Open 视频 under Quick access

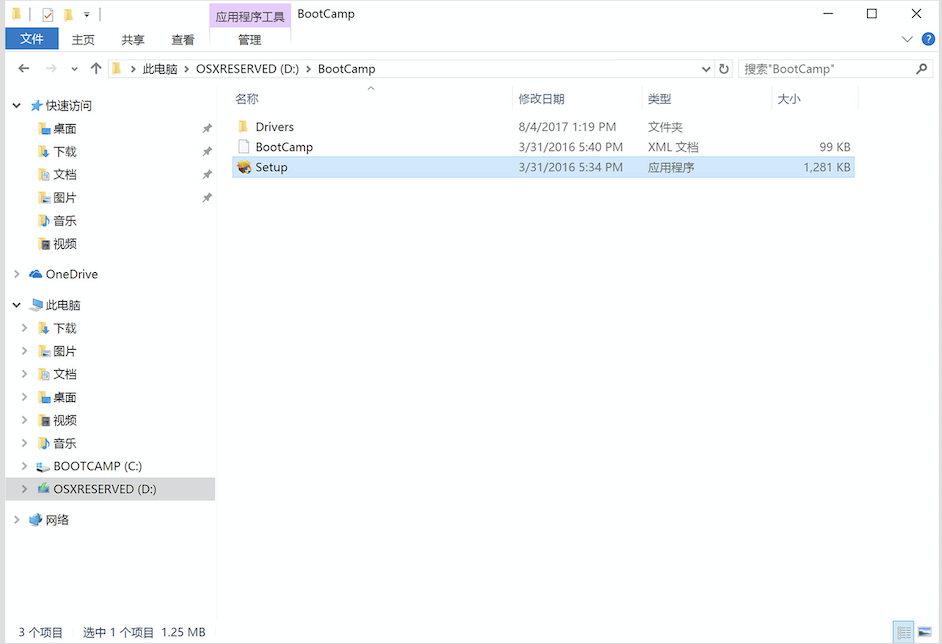tap(65, 243)
